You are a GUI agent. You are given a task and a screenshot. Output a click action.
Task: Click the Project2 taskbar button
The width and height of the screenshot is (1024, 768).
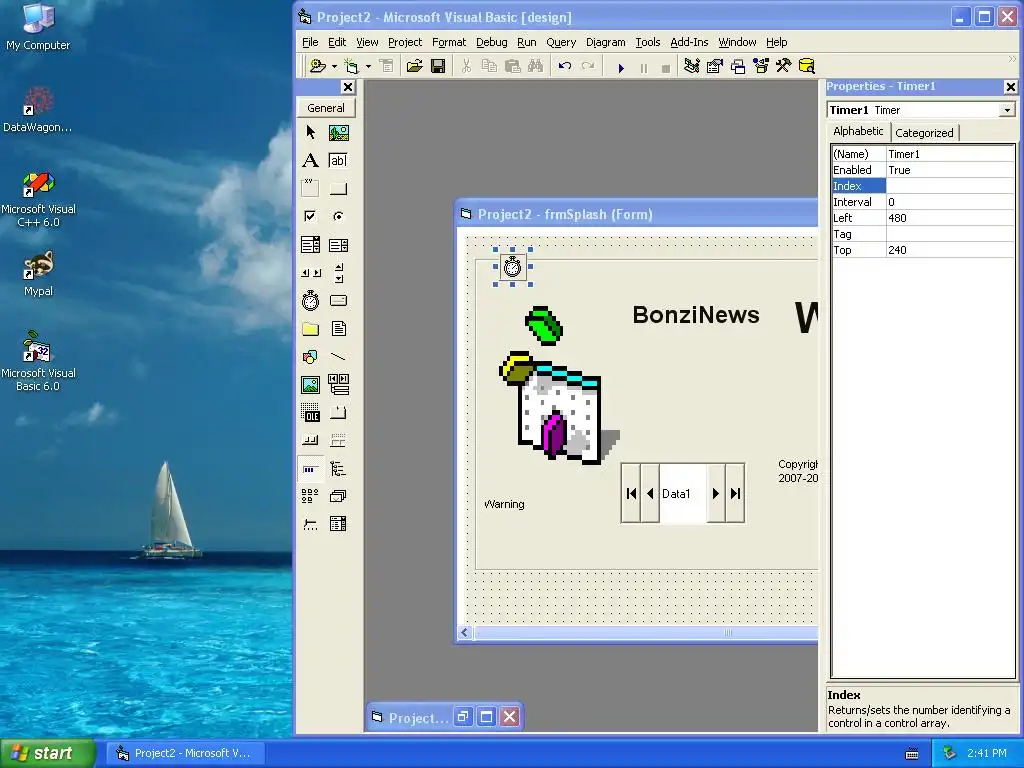click(x=186, y=753)
